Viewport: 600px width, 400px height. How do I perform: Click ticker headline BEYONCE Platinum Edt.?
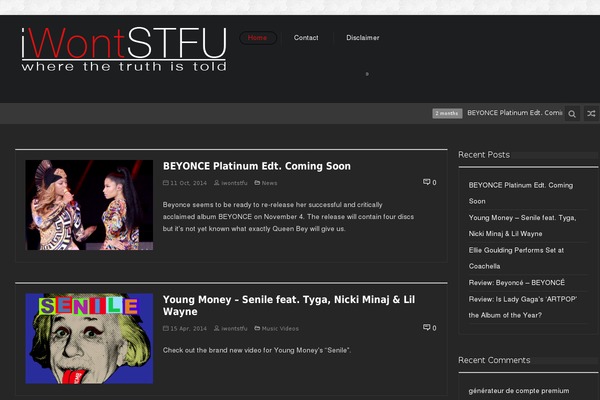[x=515, y=113]
